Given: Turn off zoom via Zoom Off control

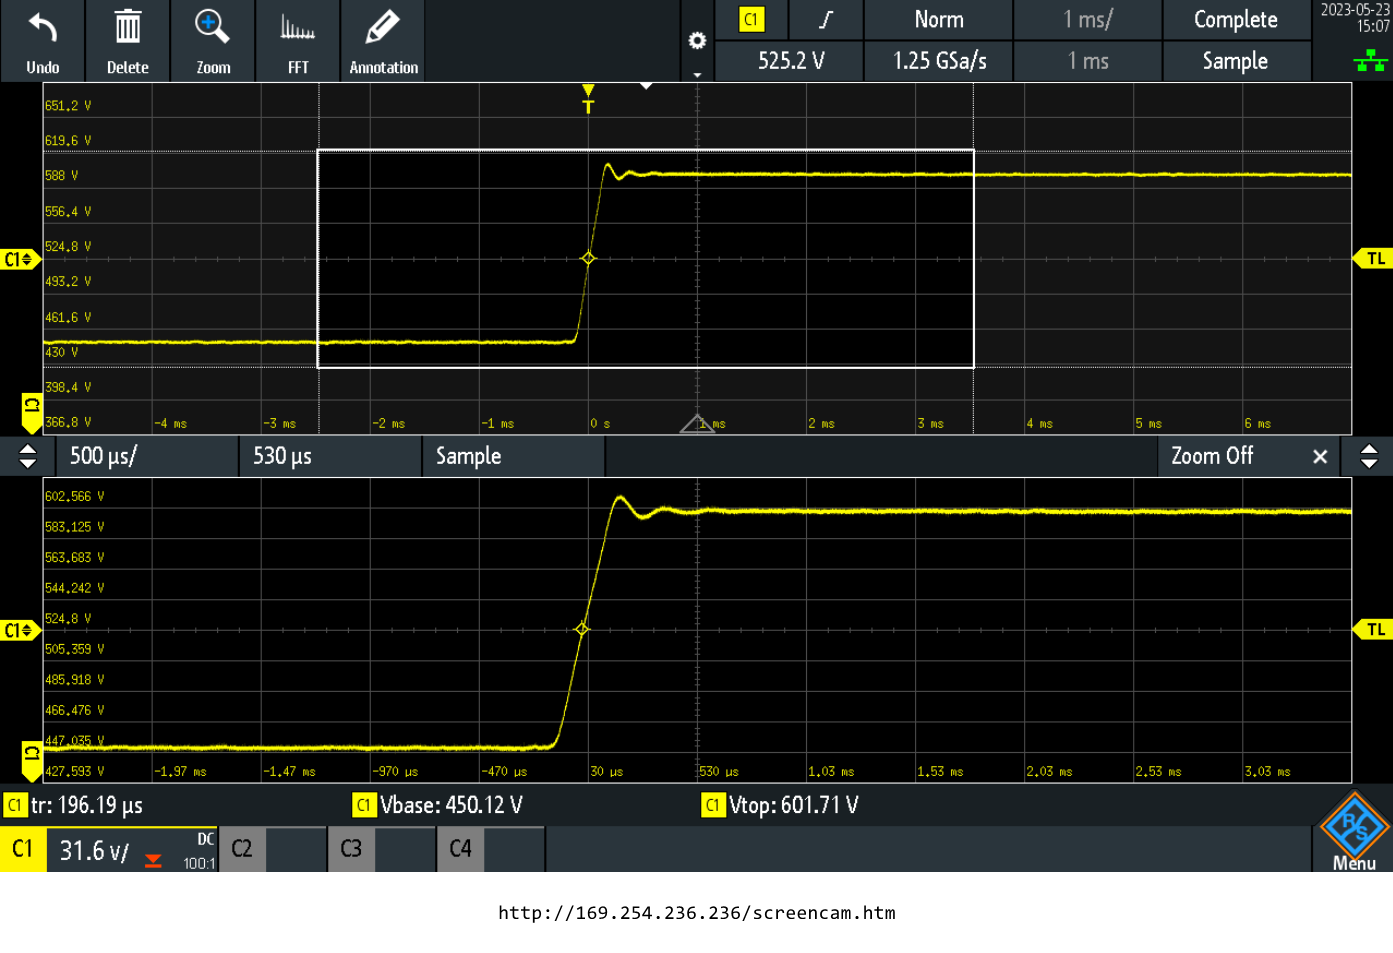Looking at the screenshot, I should coord(1212,456).
